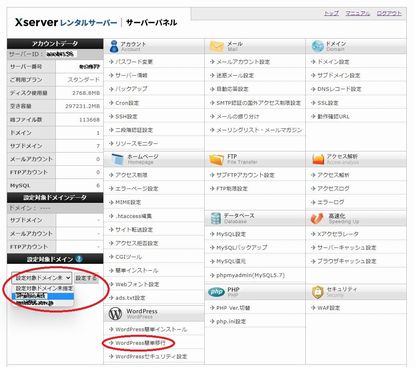The image size is (415, 367).
Task: Click the PHP section logo icon
Action: pyautogui.click(x=216, y=292)
